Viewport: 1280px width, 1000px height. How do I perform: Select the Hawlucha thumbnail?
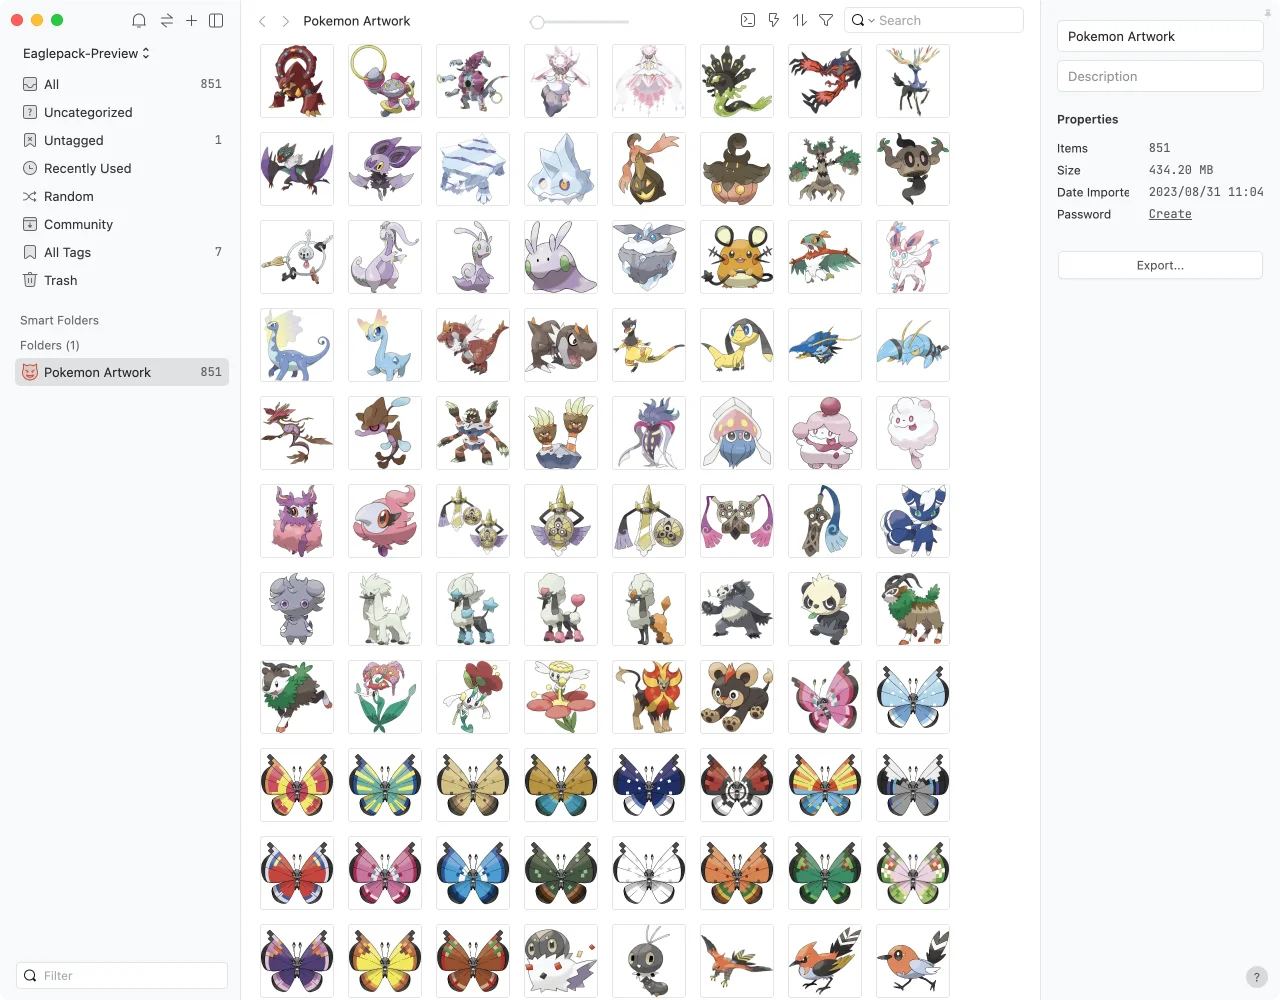point(825,257)
